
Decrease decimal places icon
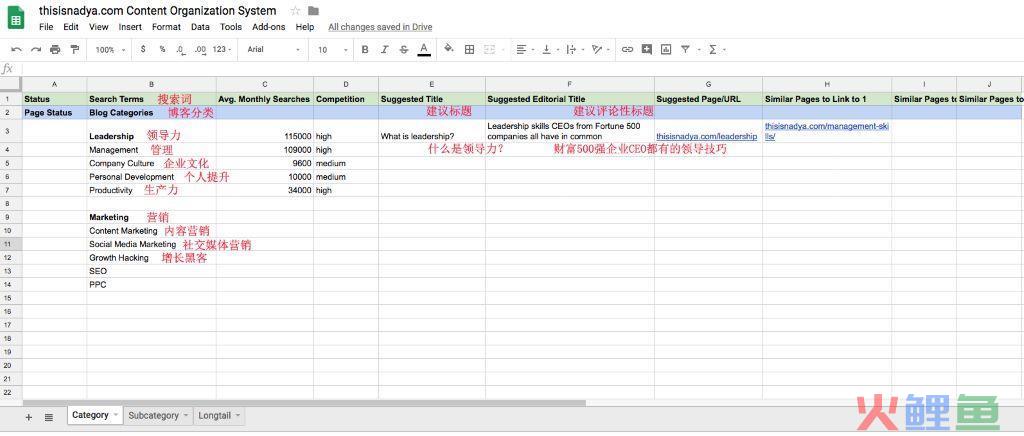[180, 50]
